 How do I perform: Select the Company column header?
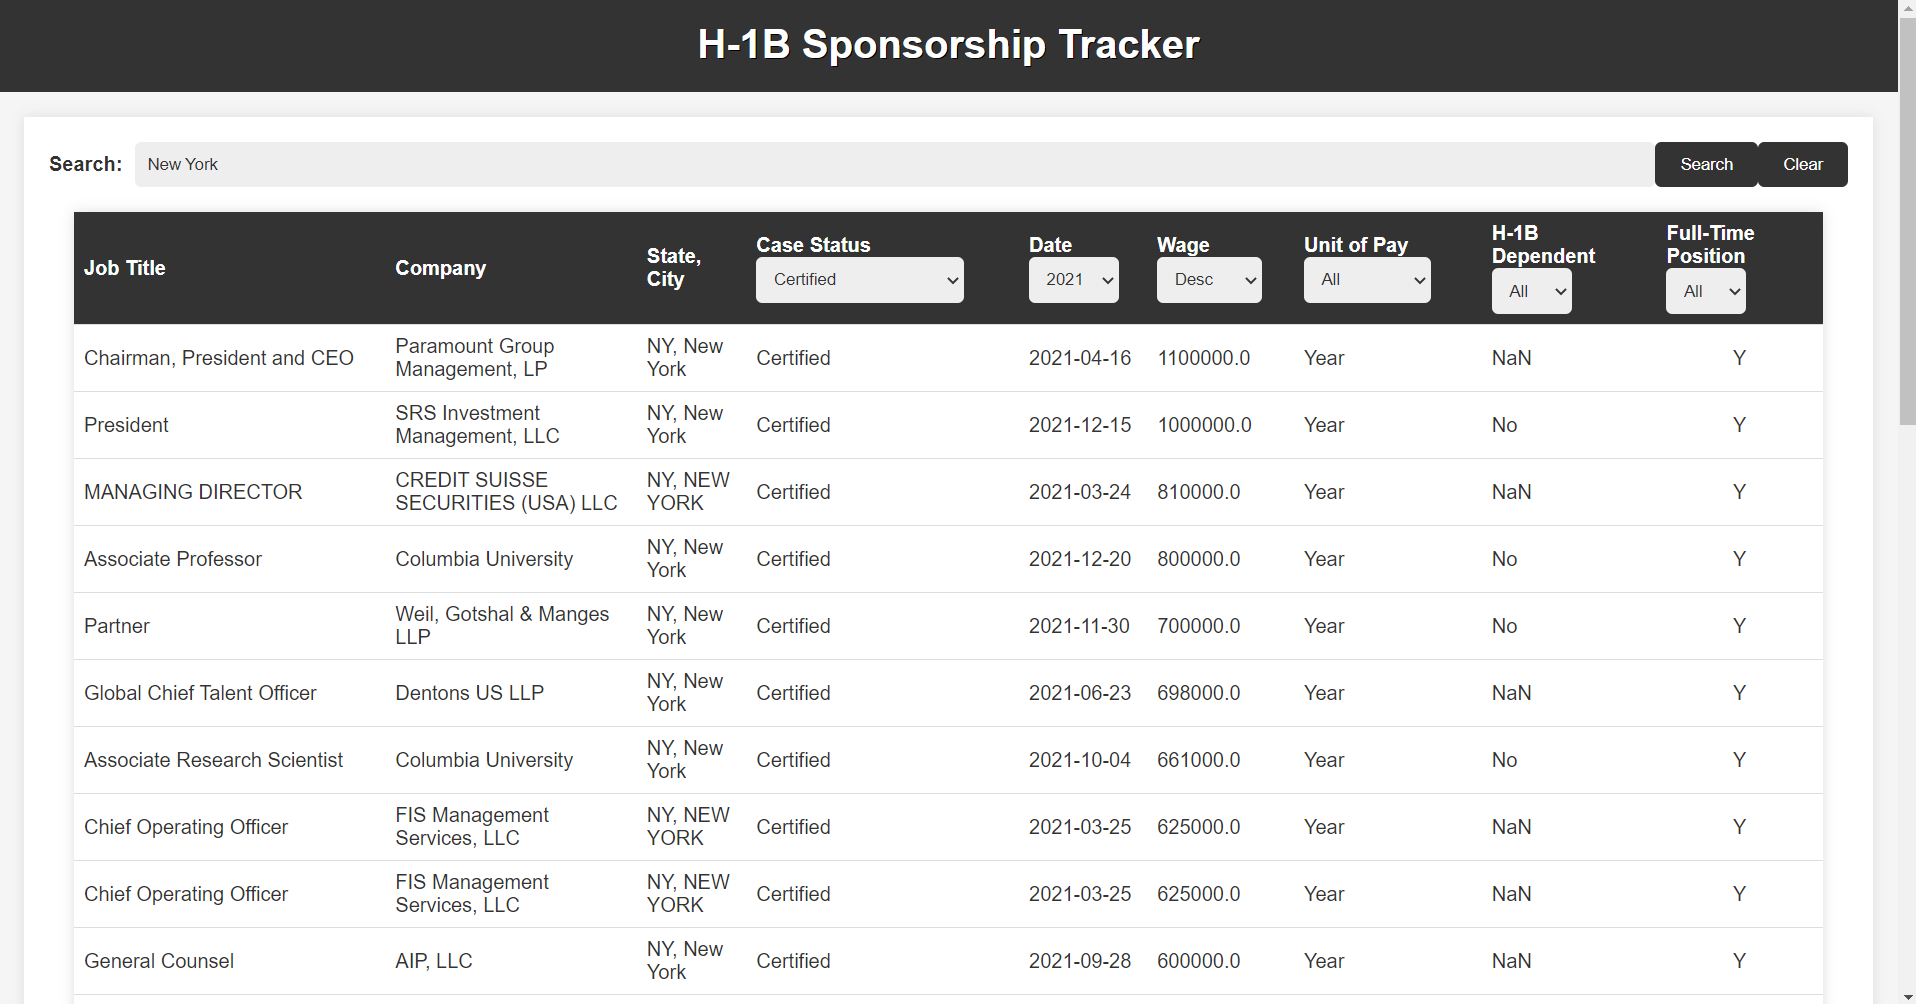(440, 267)
